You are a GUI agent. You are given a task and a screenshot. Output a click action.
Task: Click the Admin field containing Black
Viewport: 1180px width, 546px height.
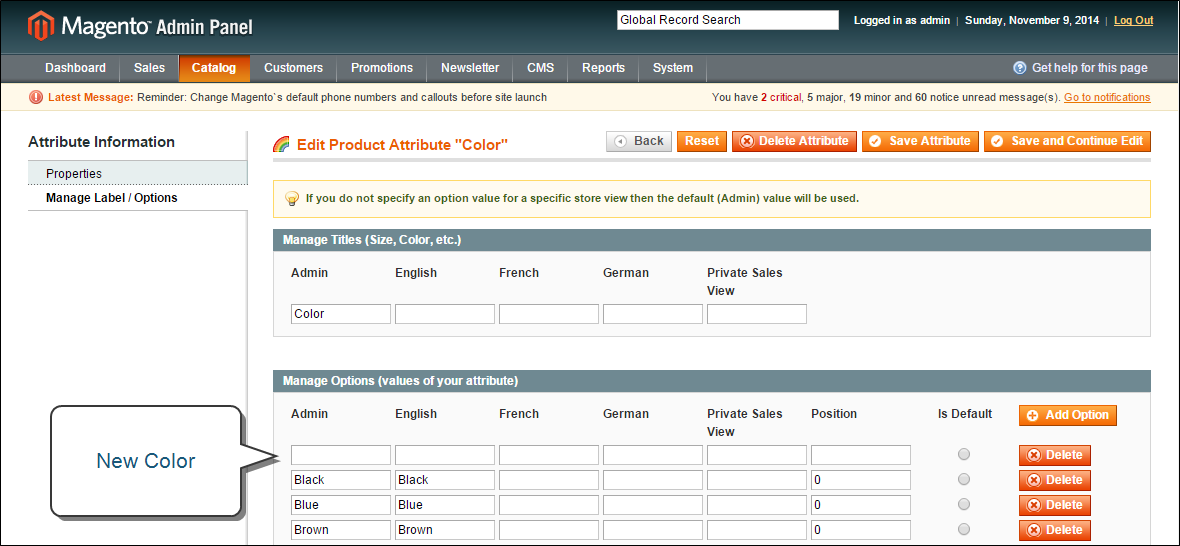341,480
